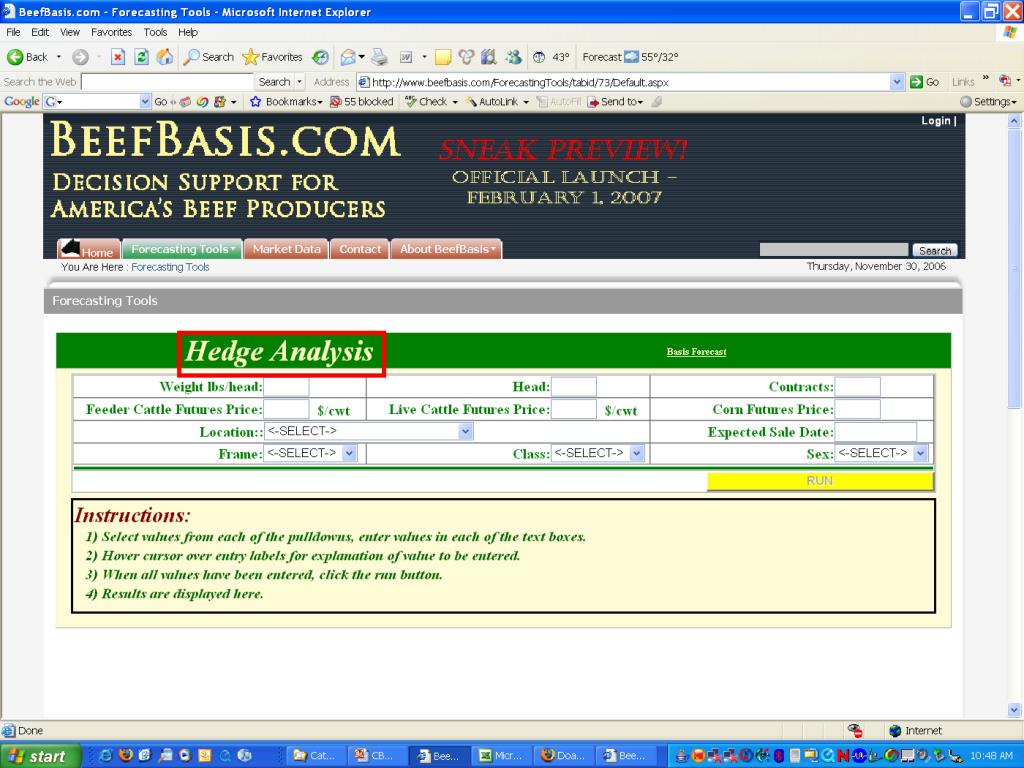
Task: Open the Location select dropdown
Action: point(368,431)
